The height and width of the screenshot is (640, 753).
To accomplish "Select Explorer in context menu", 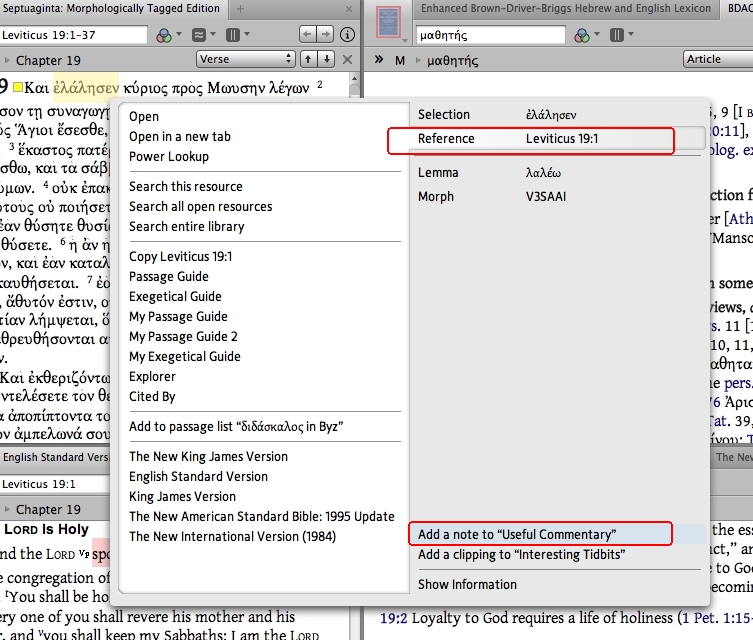I will [152, 377].
